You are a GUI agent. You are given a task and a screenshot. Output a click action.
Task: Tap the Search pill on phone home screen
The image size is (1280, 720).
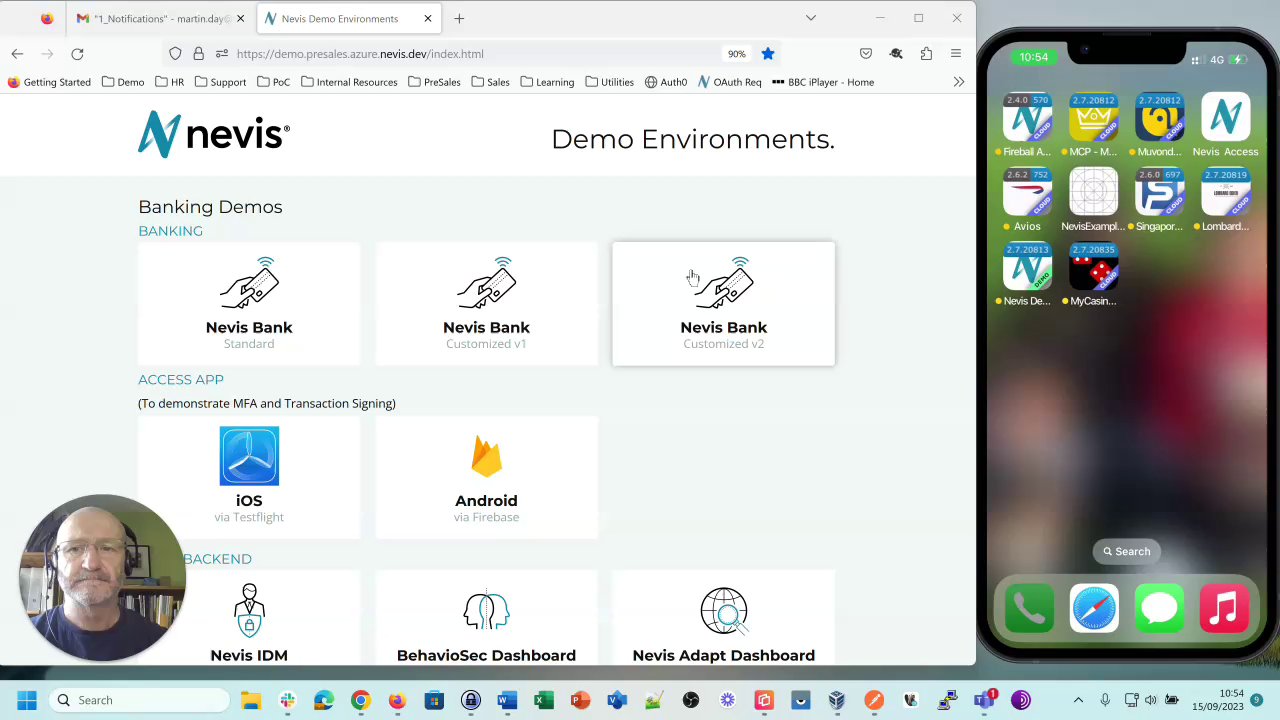coord(1126,551)
